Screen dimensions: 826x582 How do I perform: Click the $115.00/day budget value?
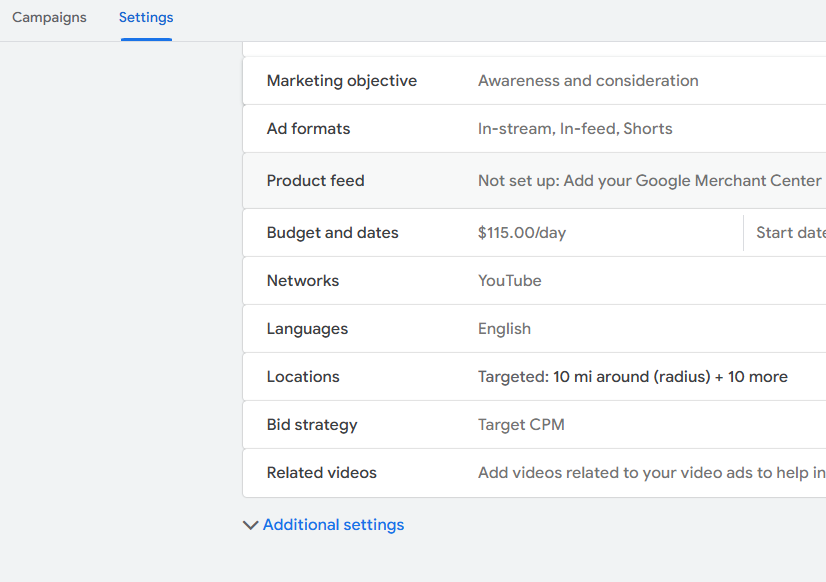pyautogui.click(x=521, y=233)
